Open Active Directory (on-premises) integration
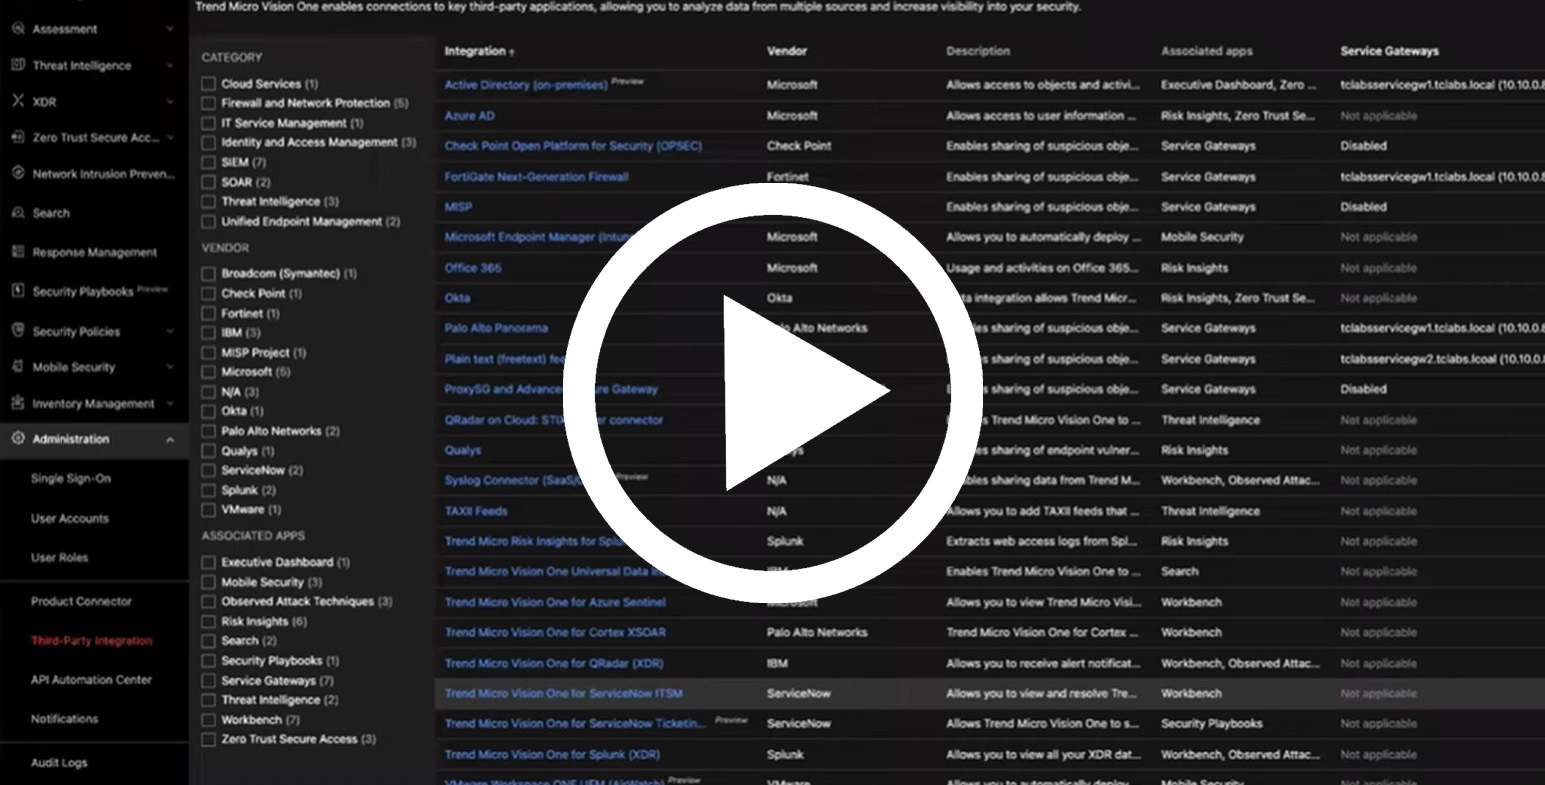The image size is (1545, 785). point(526,85)
